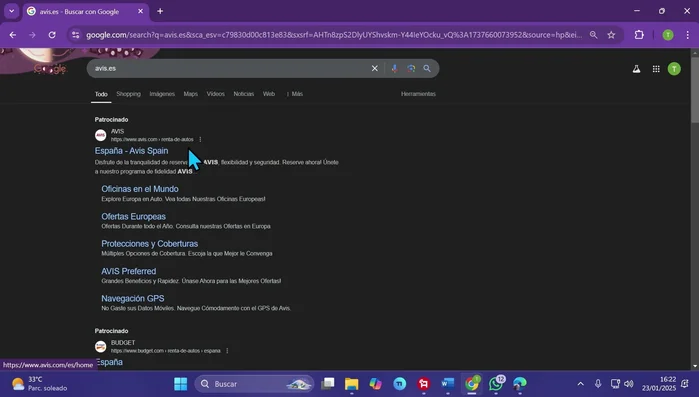Open the zoom magnifier in address bar

[593, 35]
